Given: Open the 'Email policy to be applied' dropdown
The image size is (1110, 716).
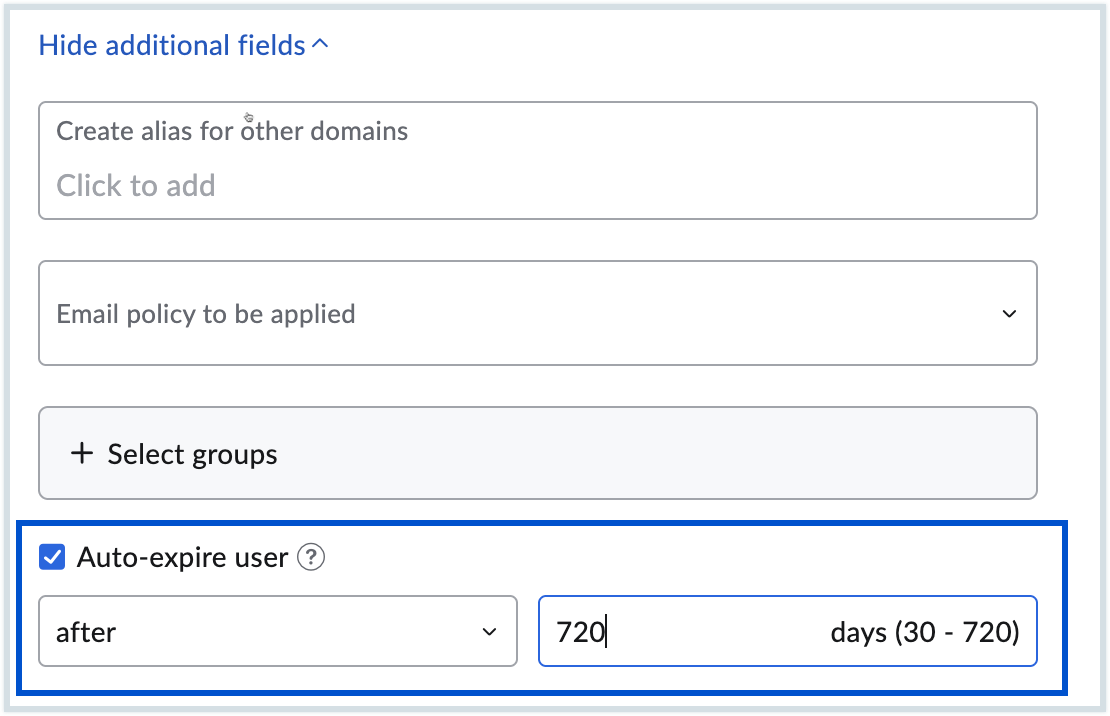Looking at the screenshot, I should coord(537,314).
